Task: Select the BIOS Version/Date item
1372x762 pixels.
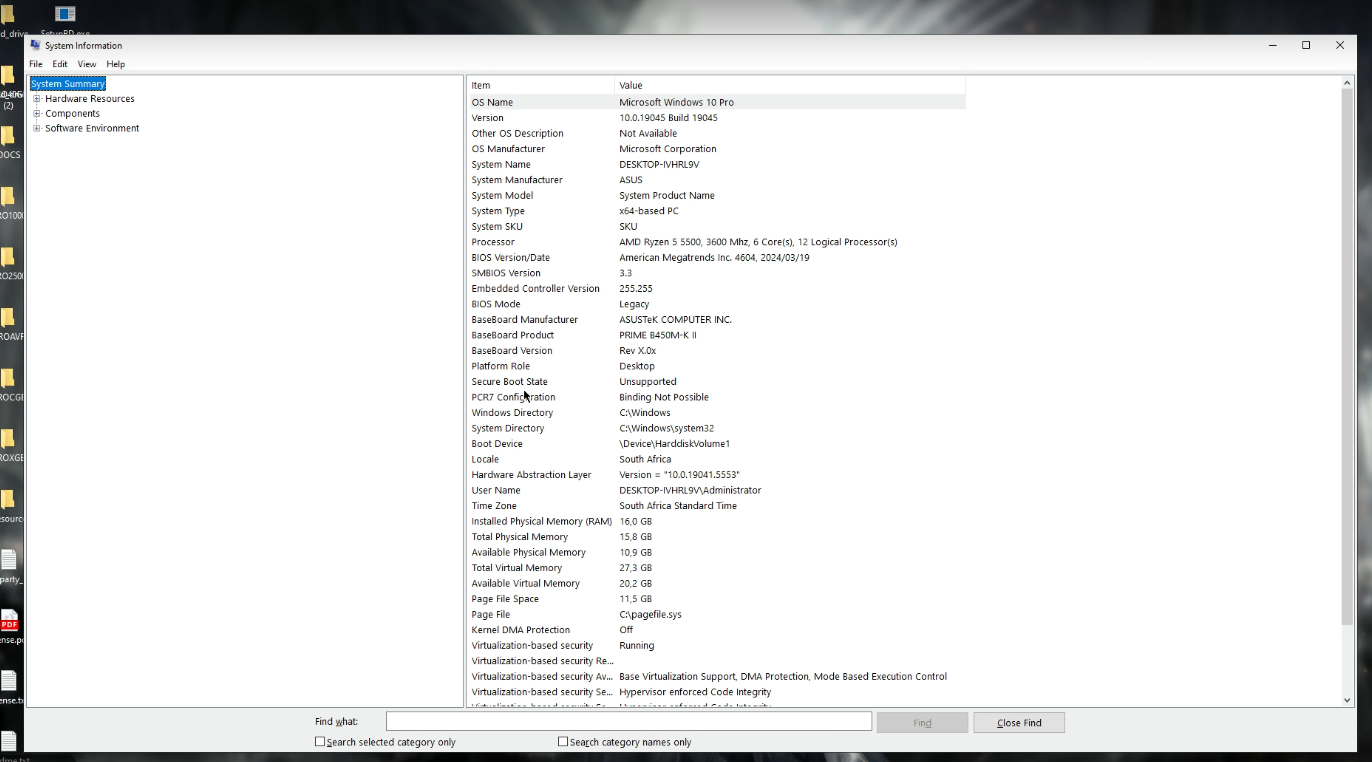Action: [510, 258]
